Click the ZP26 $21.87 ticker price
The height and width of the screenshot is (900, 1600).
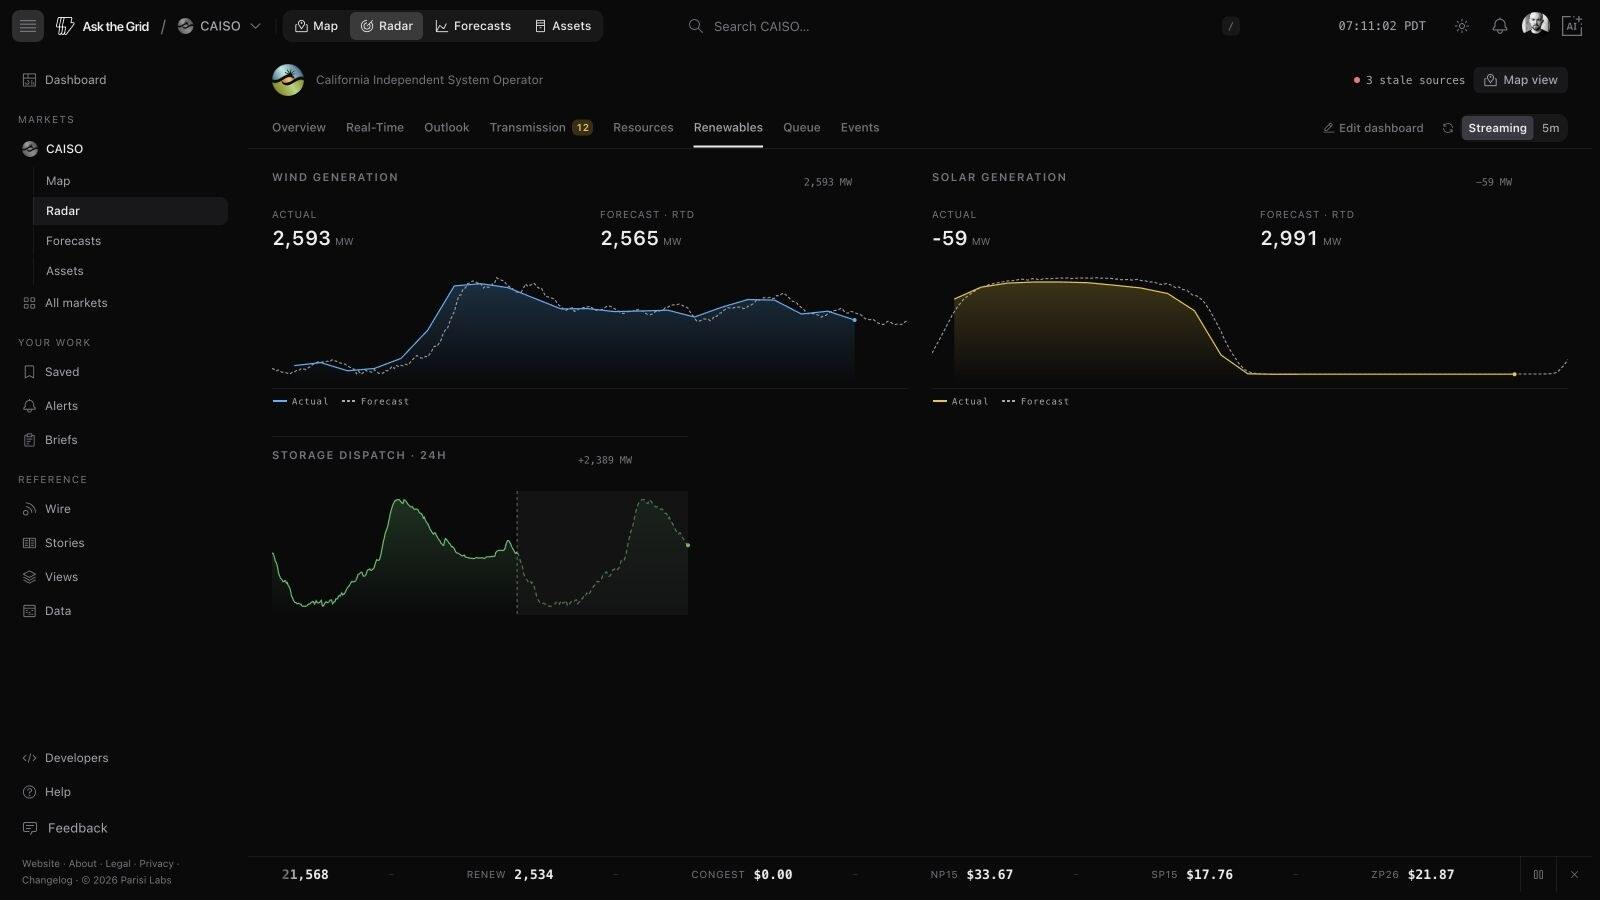coord(1413,875)
